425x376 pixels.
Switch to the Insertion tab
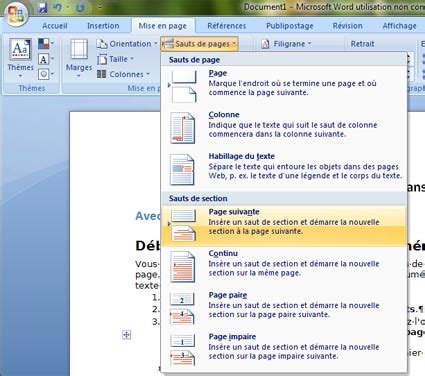click(x=103, y=26)
